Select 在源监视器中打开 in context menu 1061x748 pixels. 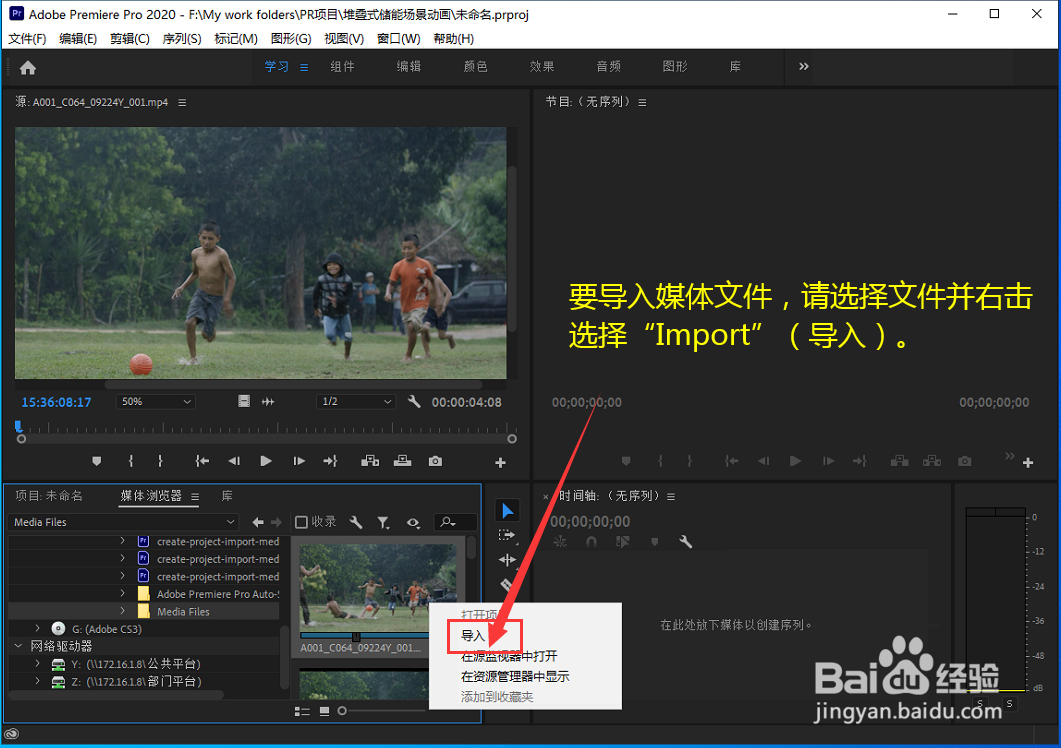pyautogui.click(x=510, y=656)
